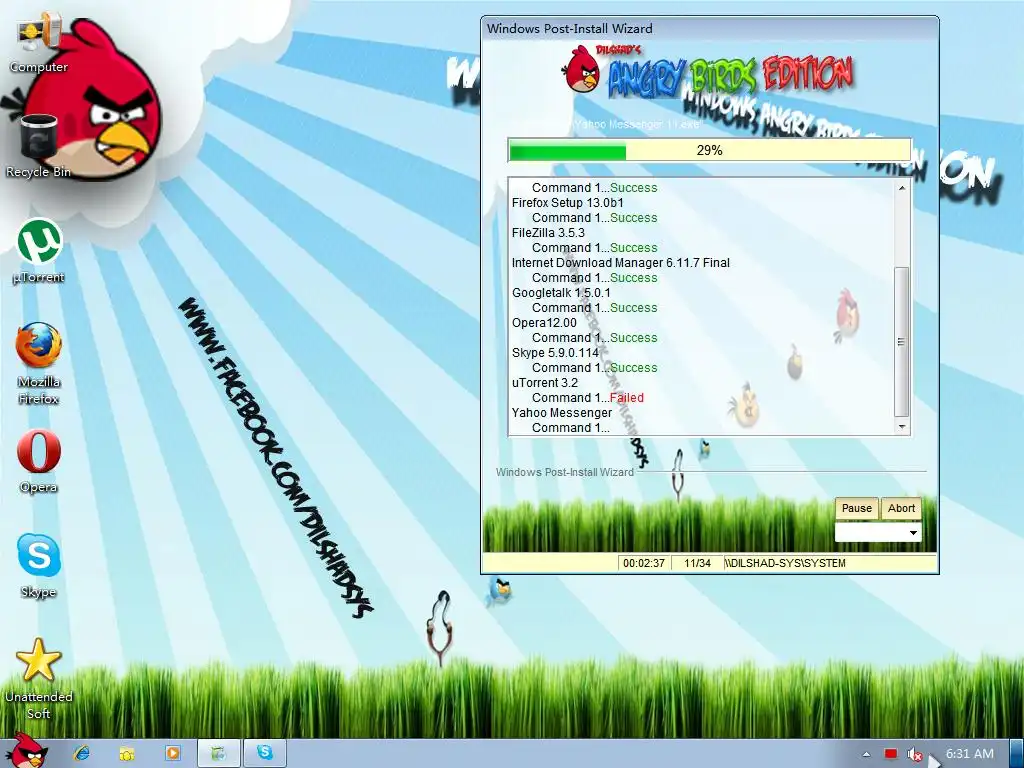Select the 'Skype 5.9.0.114' log line
The height and width of the screenshot is (768, 1024).
[555, 353]
